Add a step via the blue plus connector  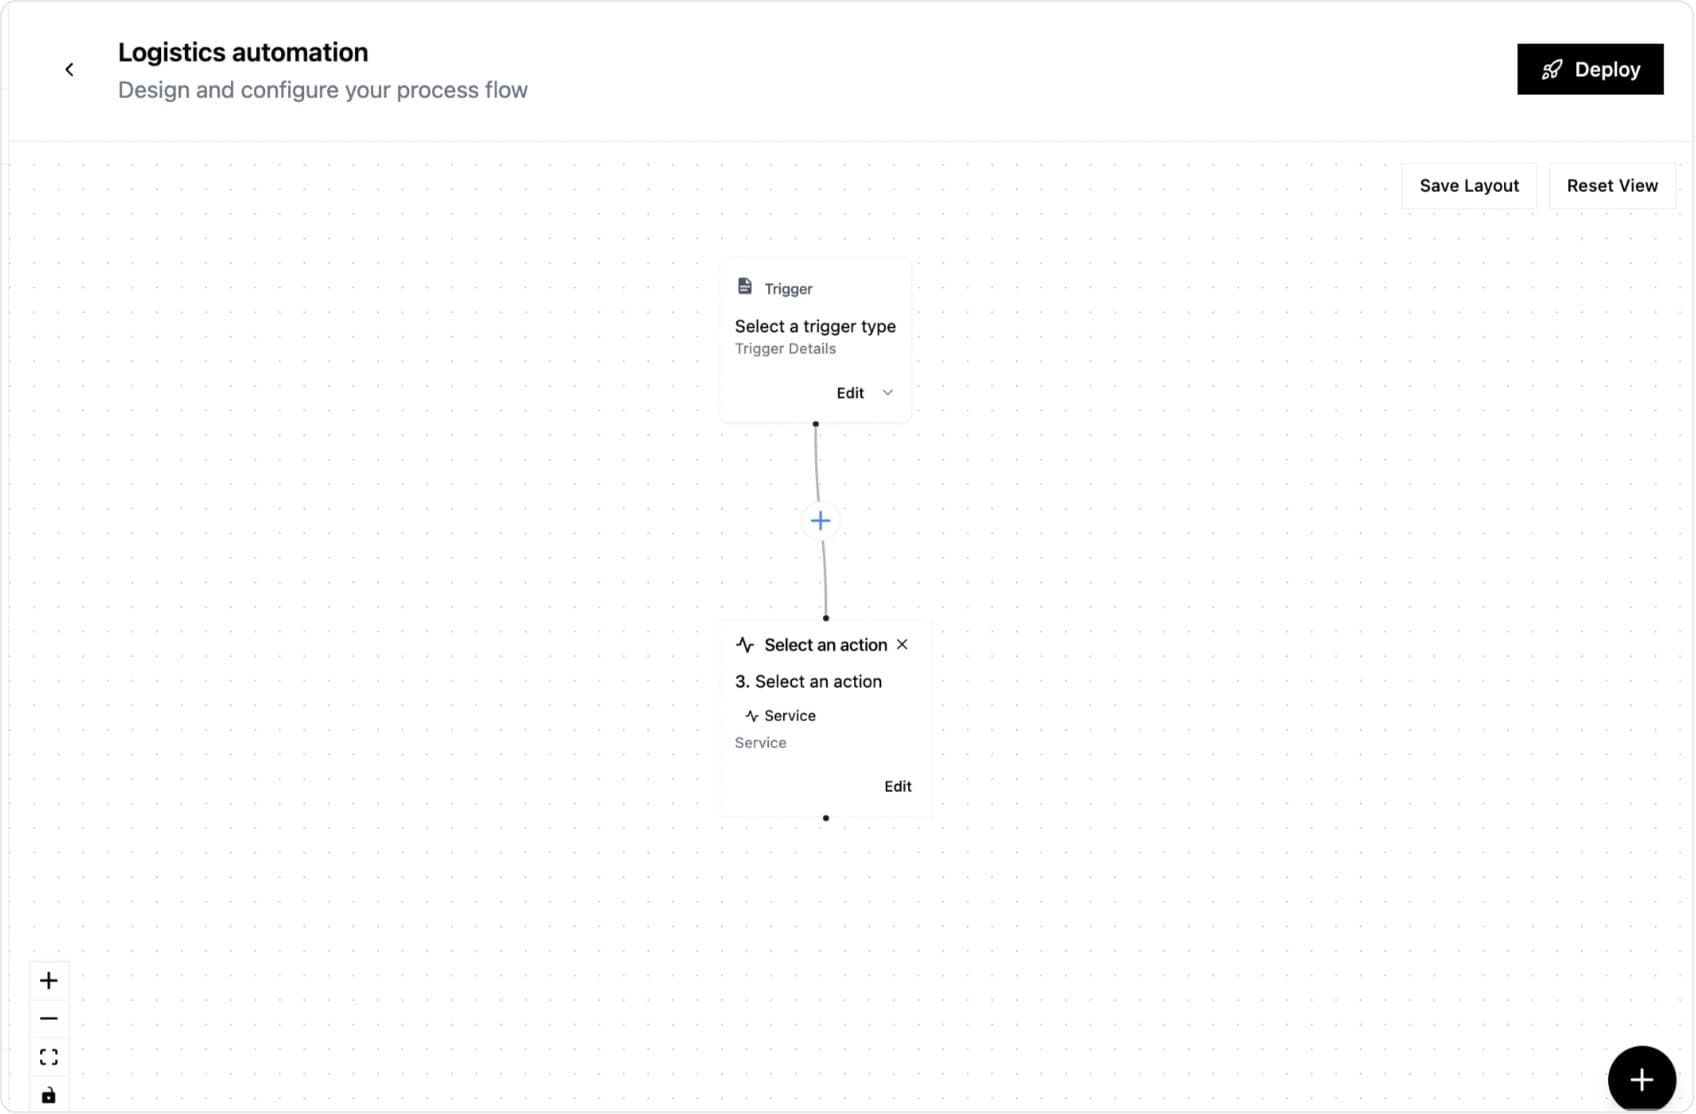820,521
